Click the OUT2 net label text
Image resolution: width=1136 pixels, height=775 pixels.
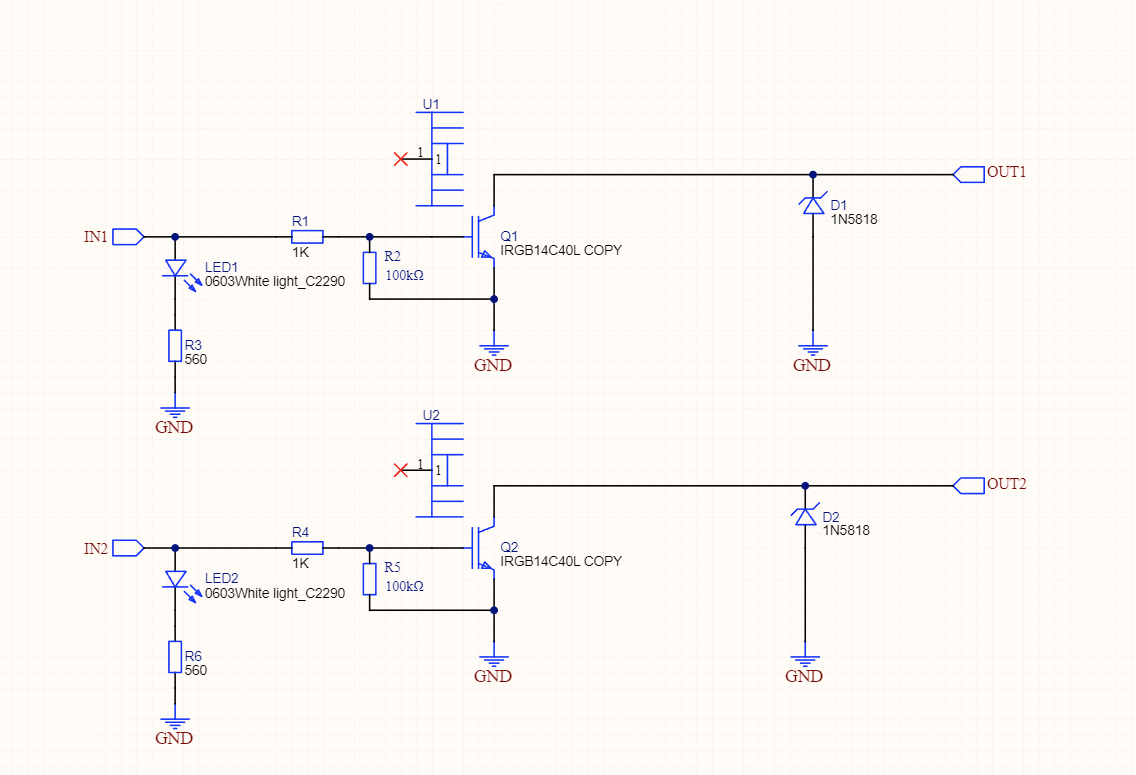coord(1007,484)
